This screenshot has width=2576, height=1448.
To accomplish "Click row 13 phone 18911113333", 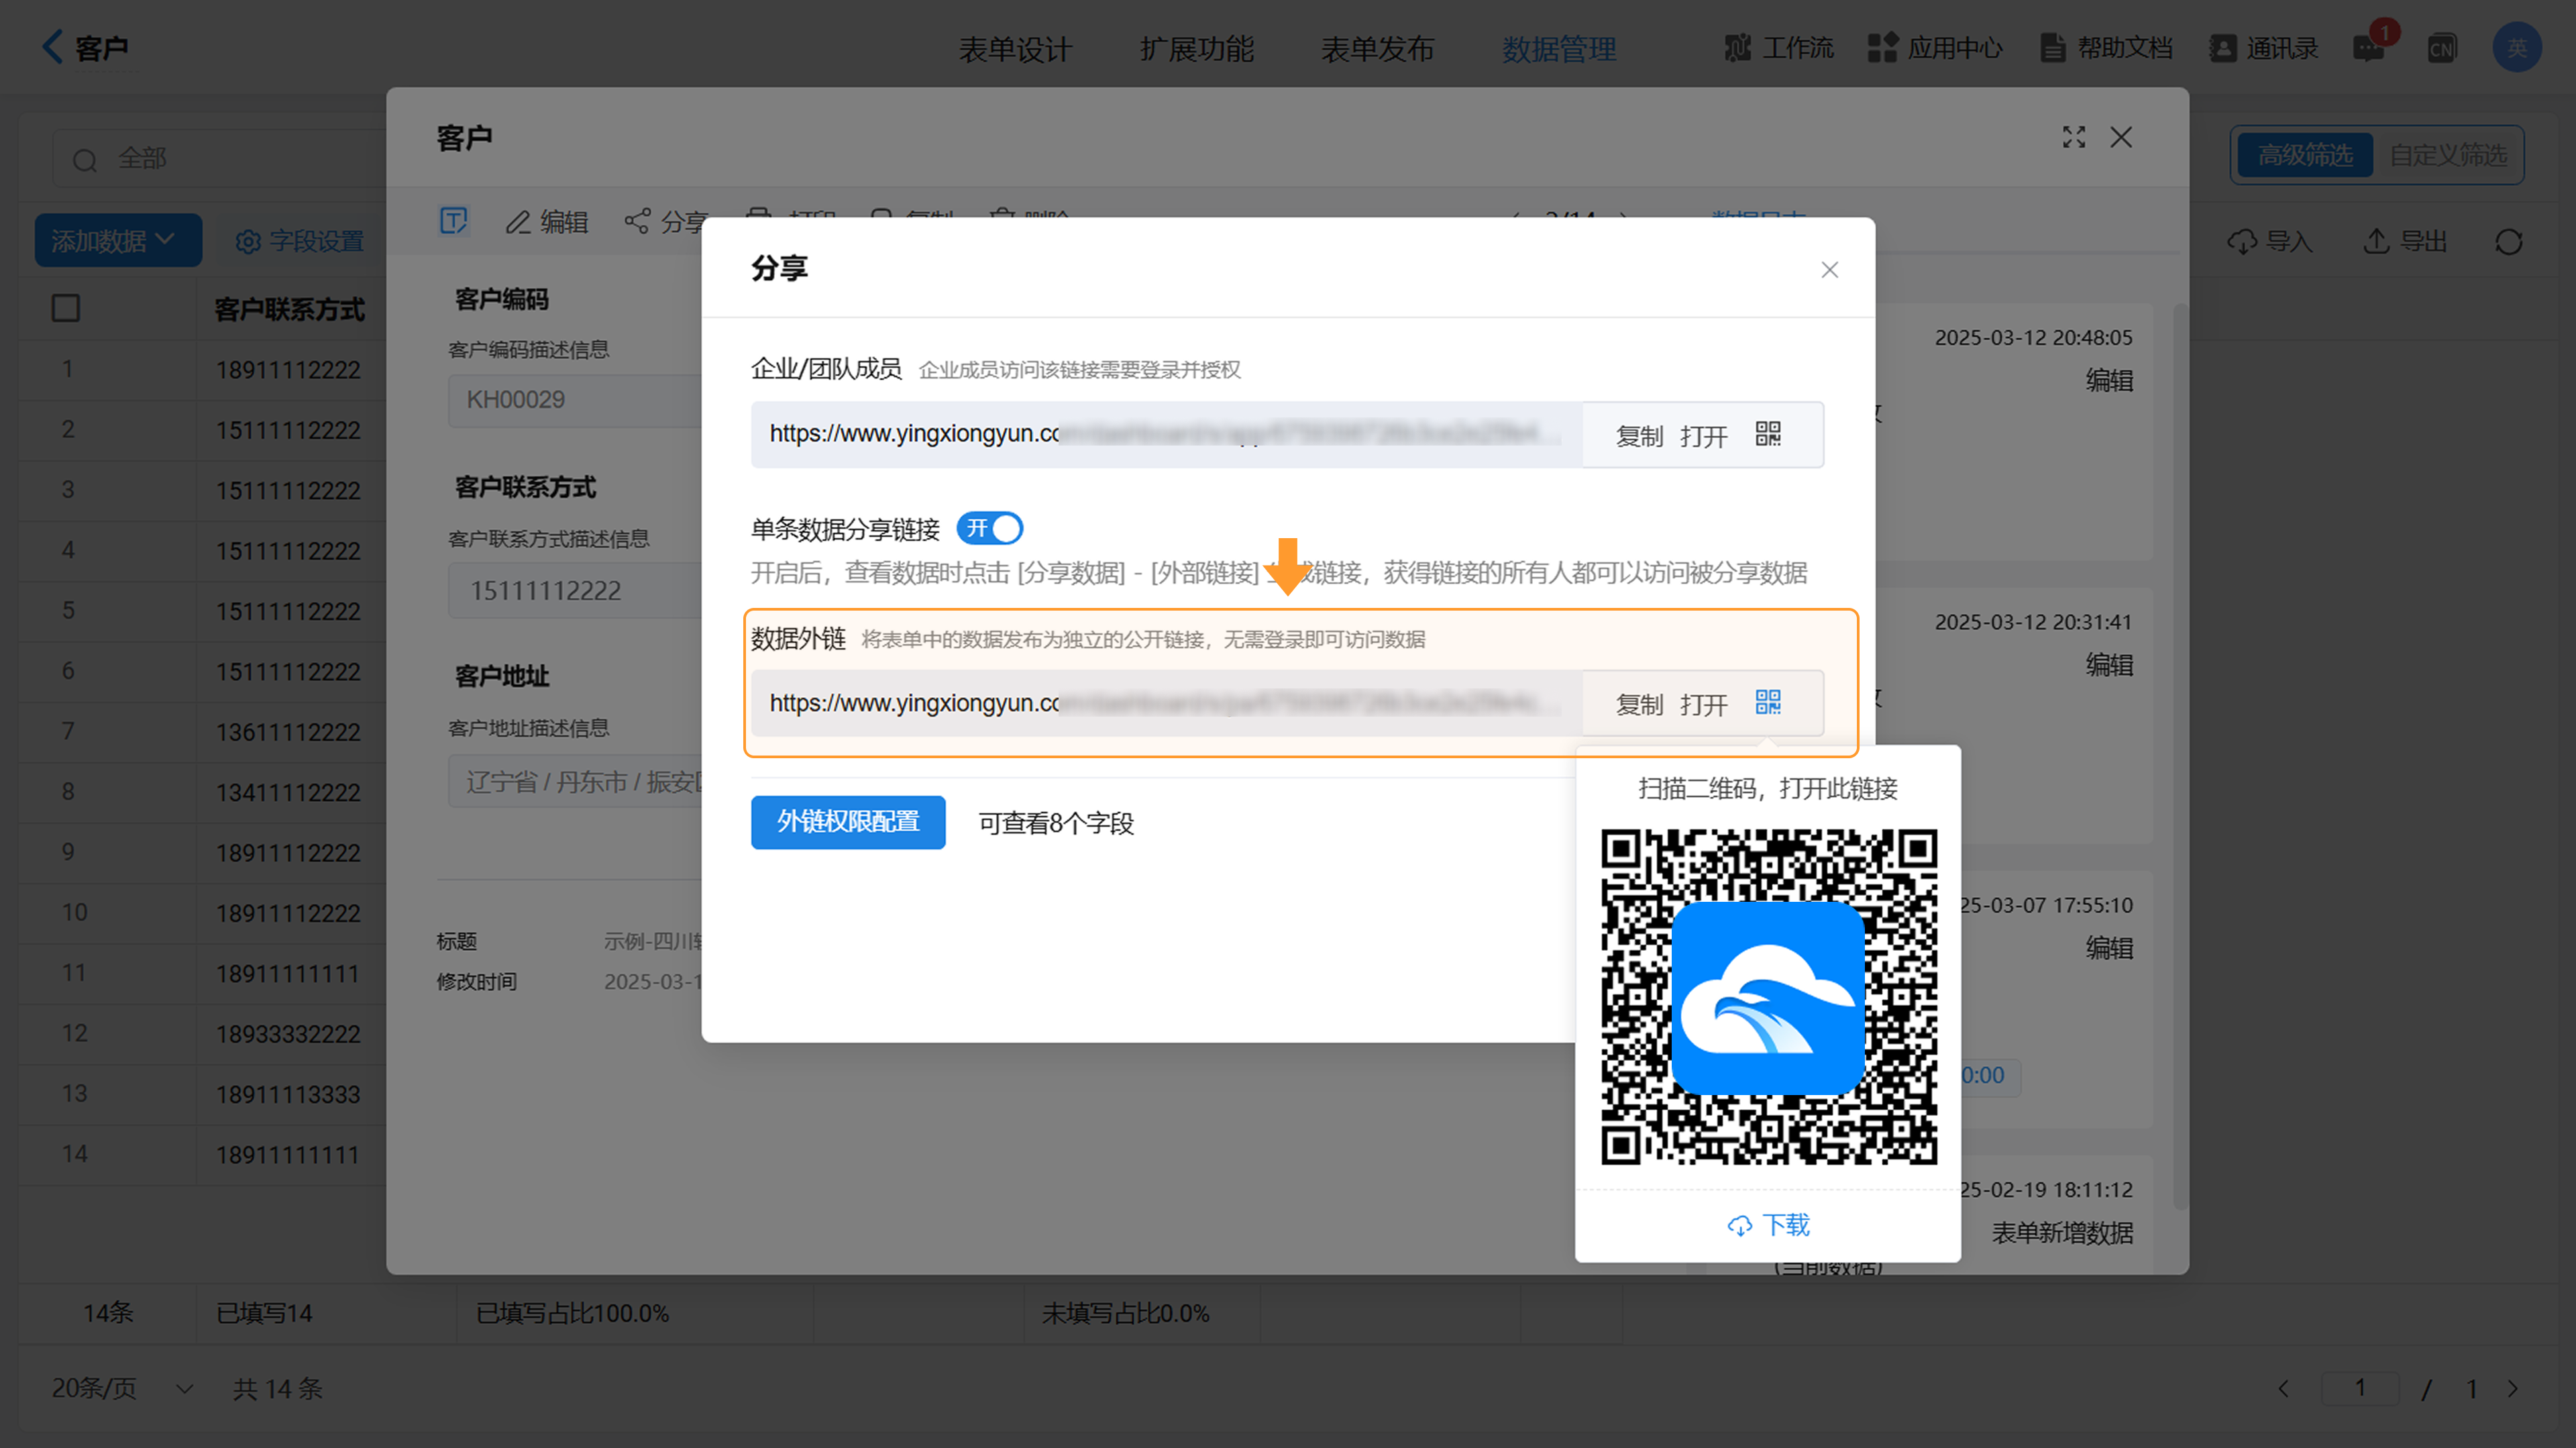I will 288,1094.
